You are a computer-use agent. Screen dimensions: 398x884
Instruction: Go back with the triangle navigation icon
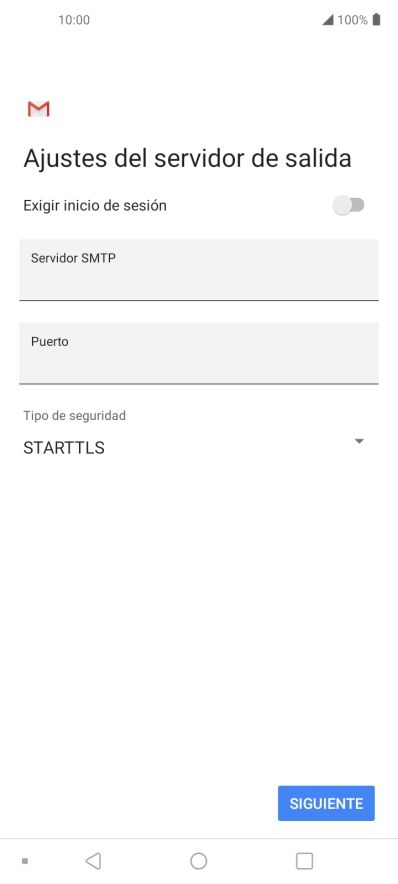[x=93, y=861]
